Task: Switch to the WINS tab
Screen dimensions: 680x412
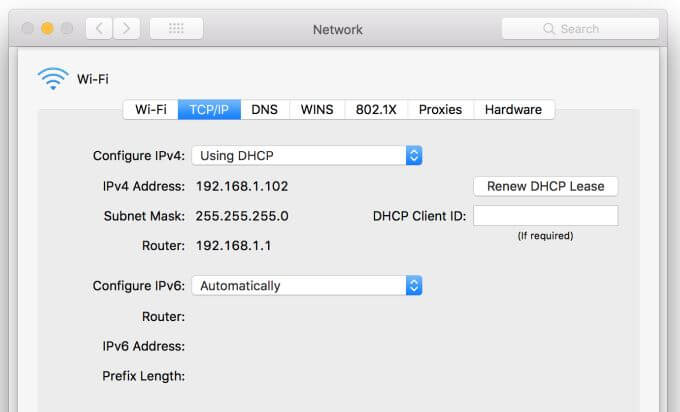Action: pos(317,109)
